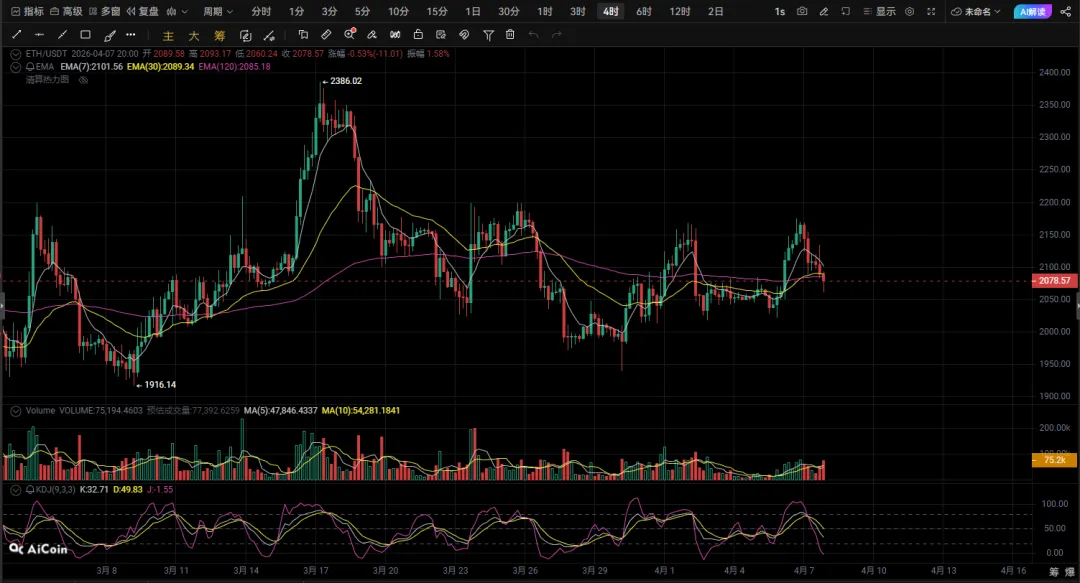
Task: Select the ruler measure tool
Action: (x=326, y=34)
